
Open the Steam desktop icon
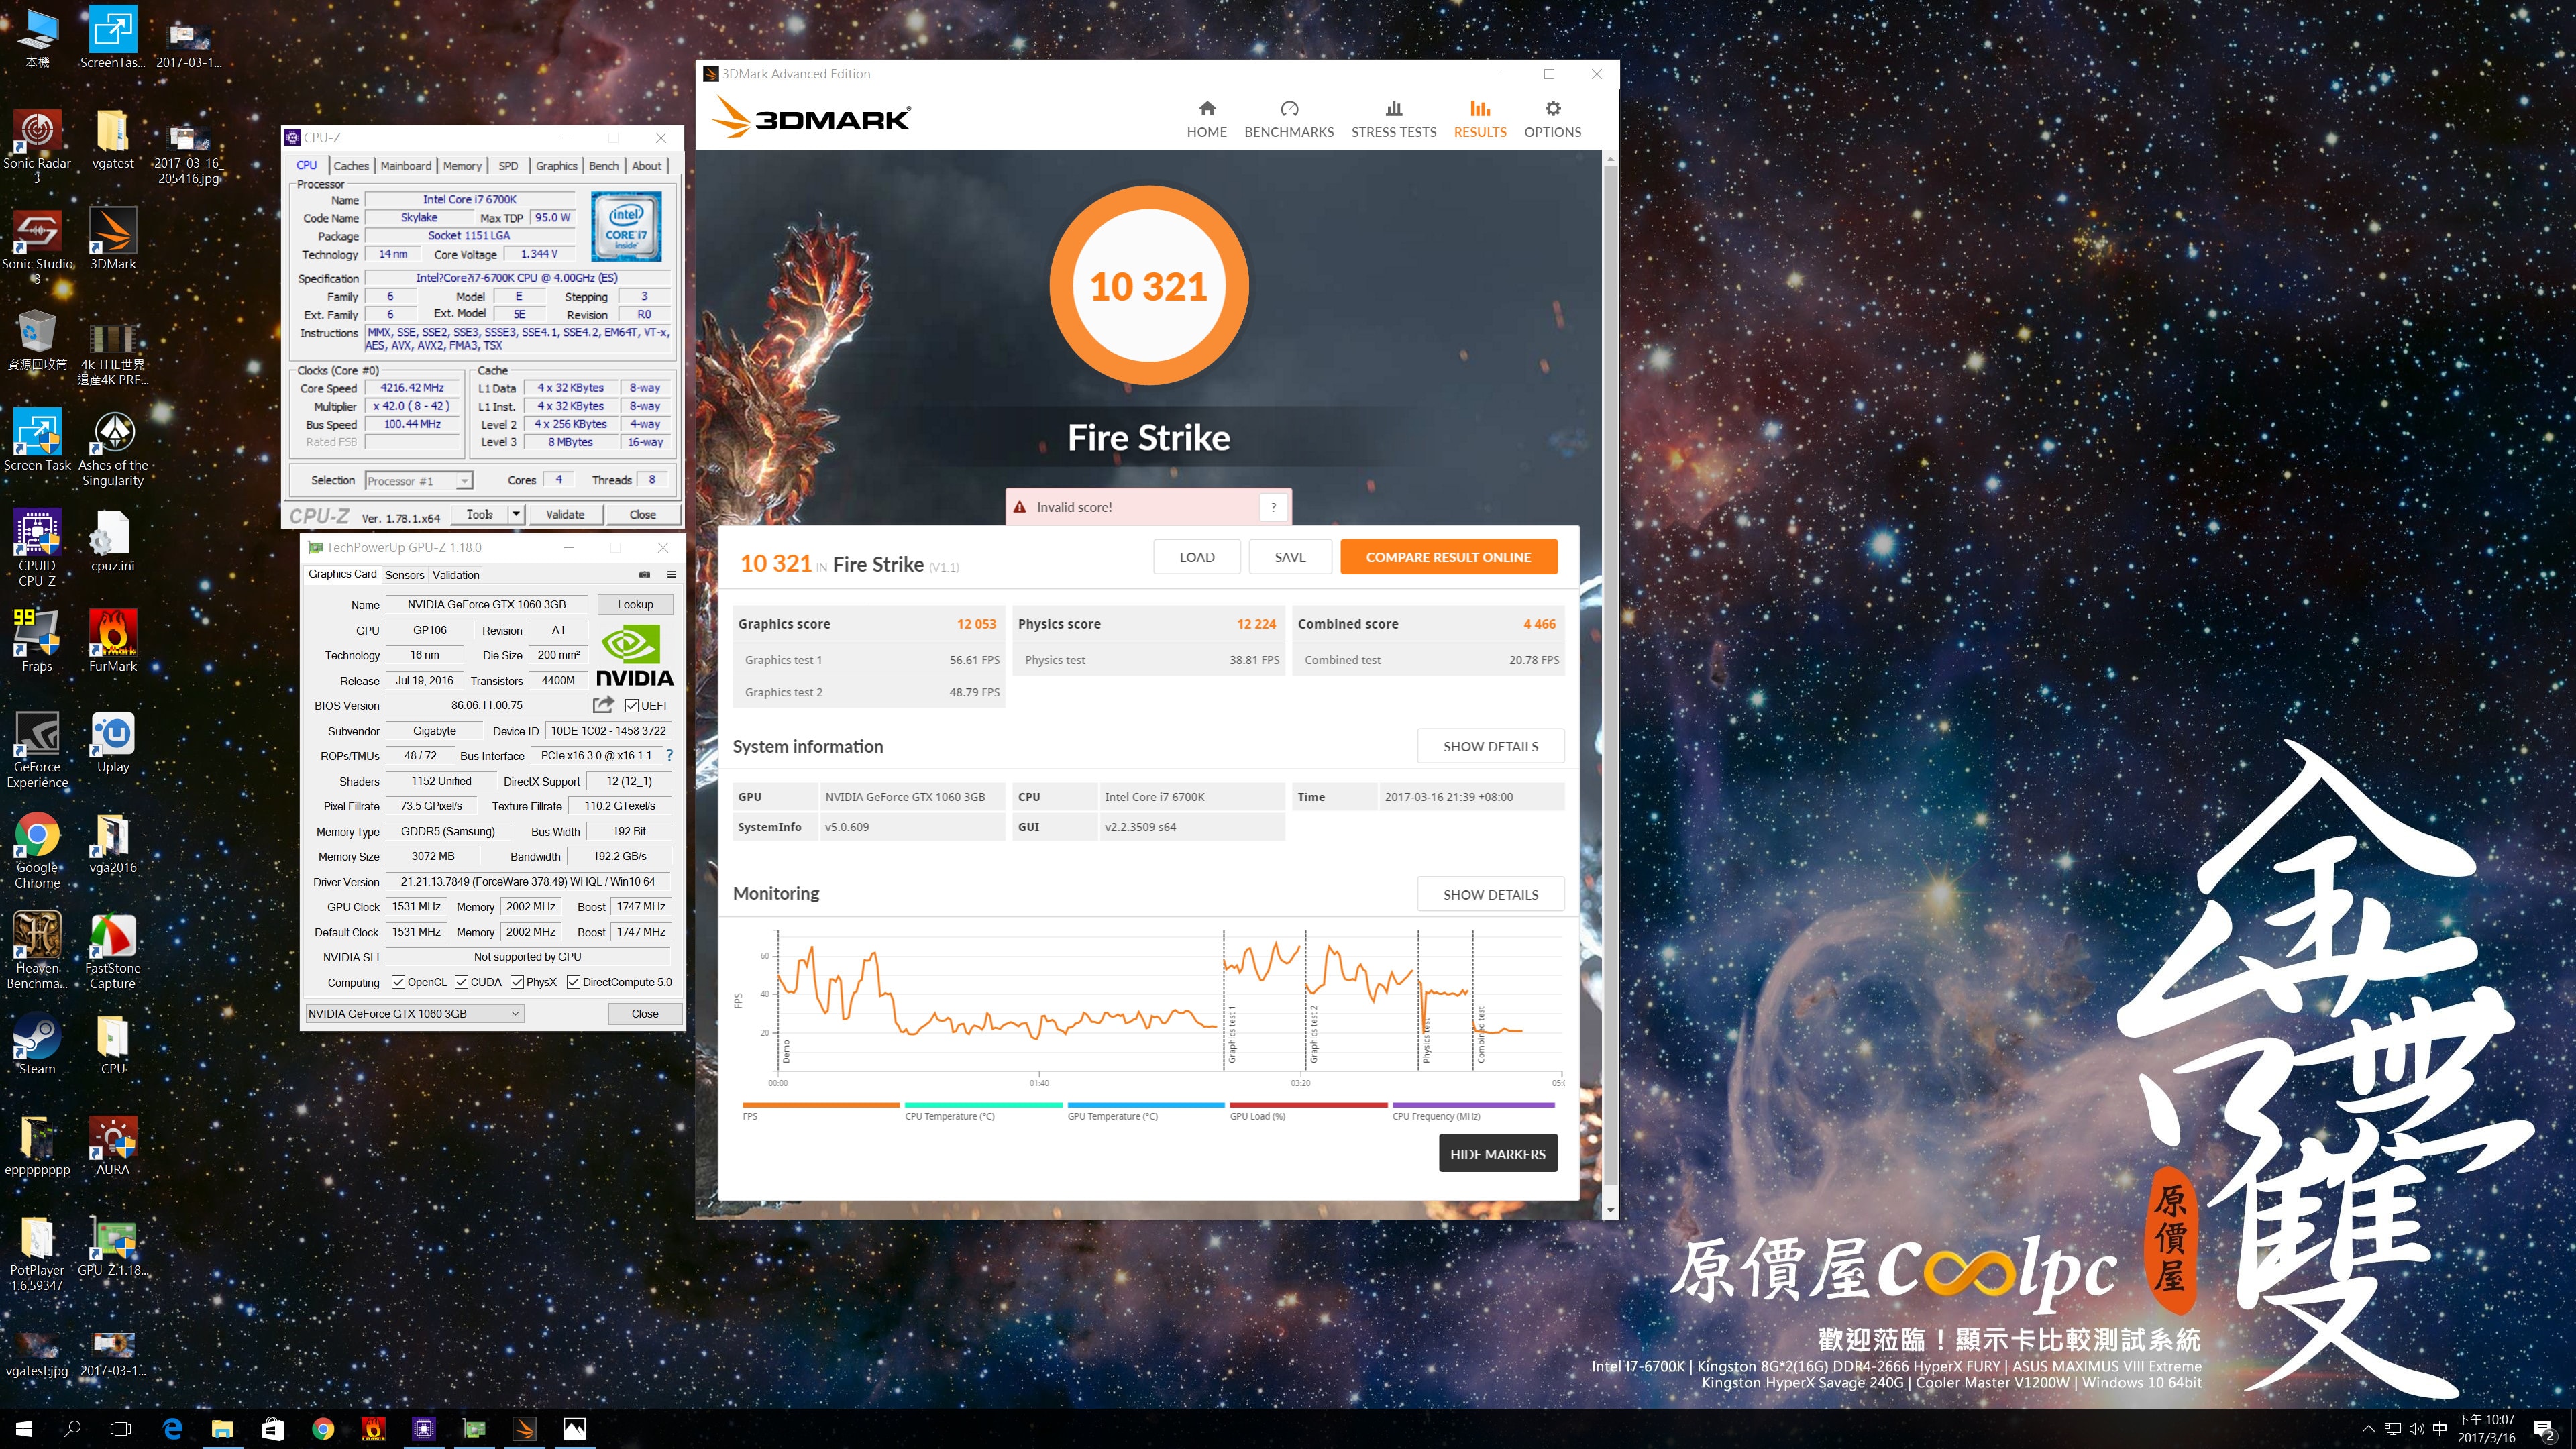[37, 1044]
